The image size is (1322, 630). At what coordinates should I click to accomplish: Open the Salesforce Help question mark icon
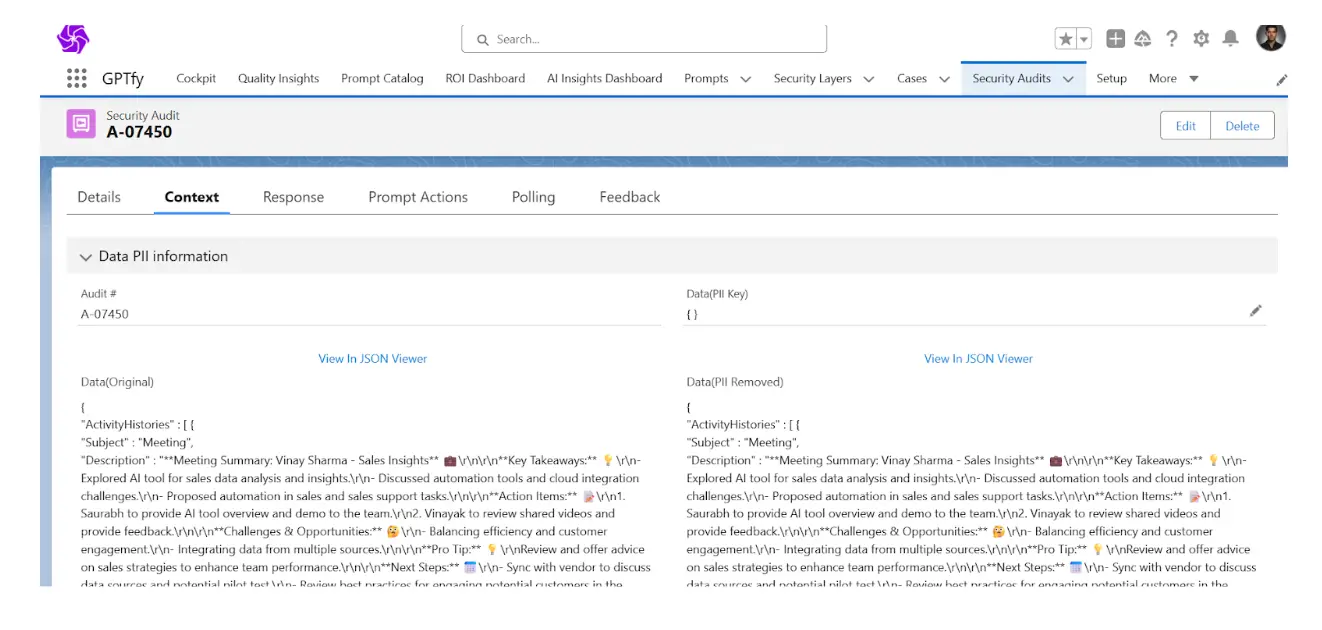(1172, 38)
